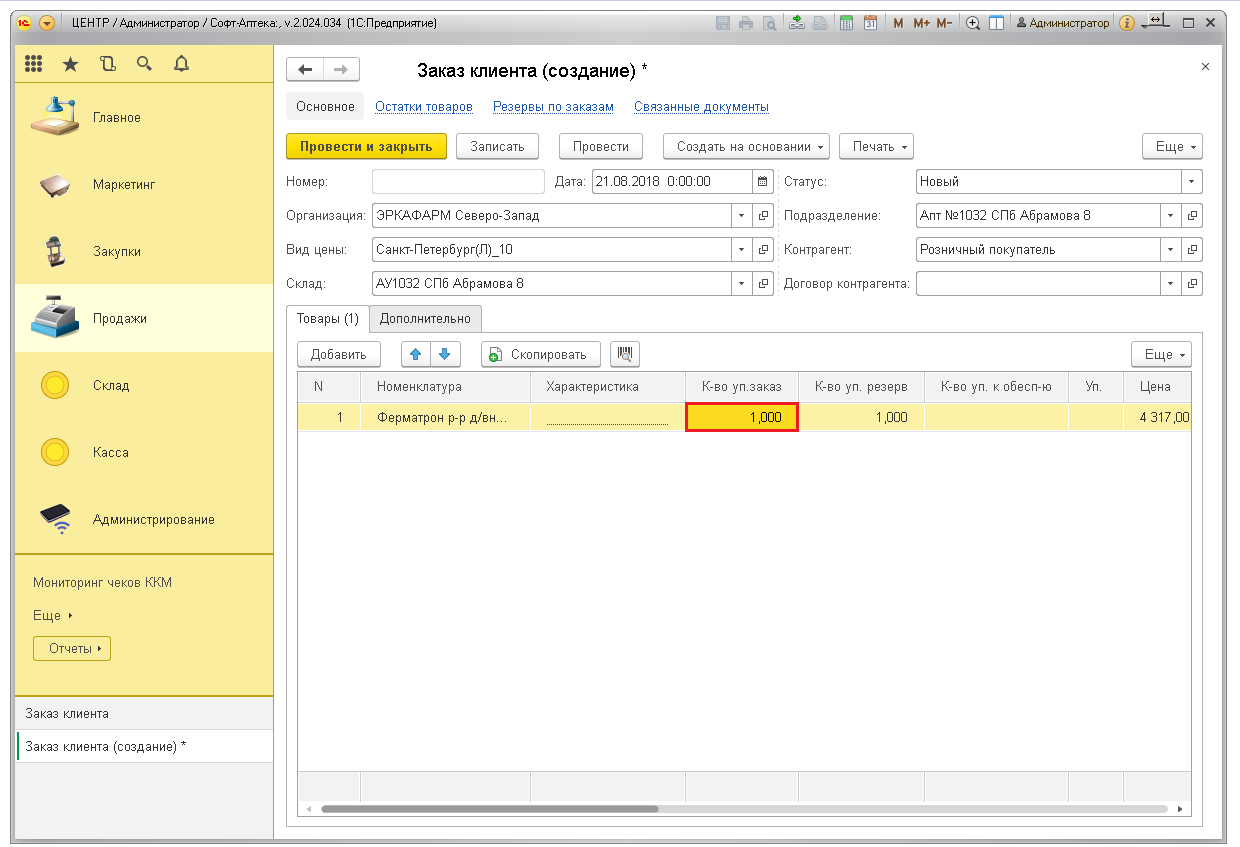The image size is (1240, 847).
Task: Open the Остатки товаров link
Action: pos(423,107)
